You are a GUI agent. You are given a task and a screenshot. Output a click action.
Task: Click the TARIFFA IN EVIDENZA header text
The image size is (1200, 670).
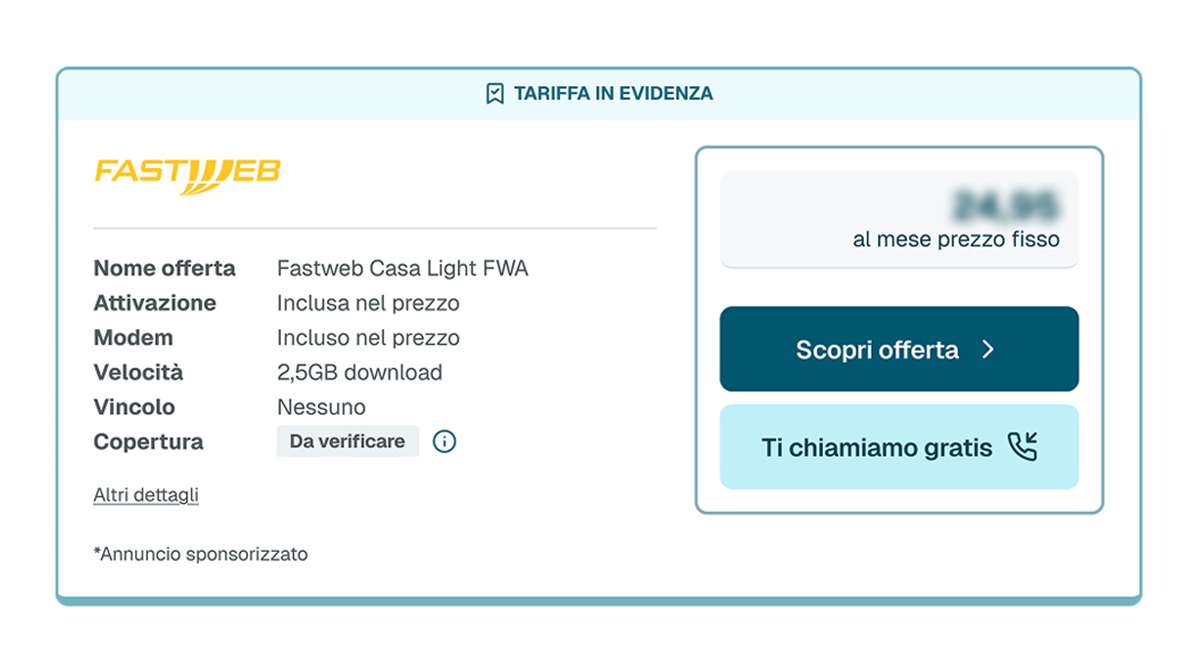(x=613, y=94)
